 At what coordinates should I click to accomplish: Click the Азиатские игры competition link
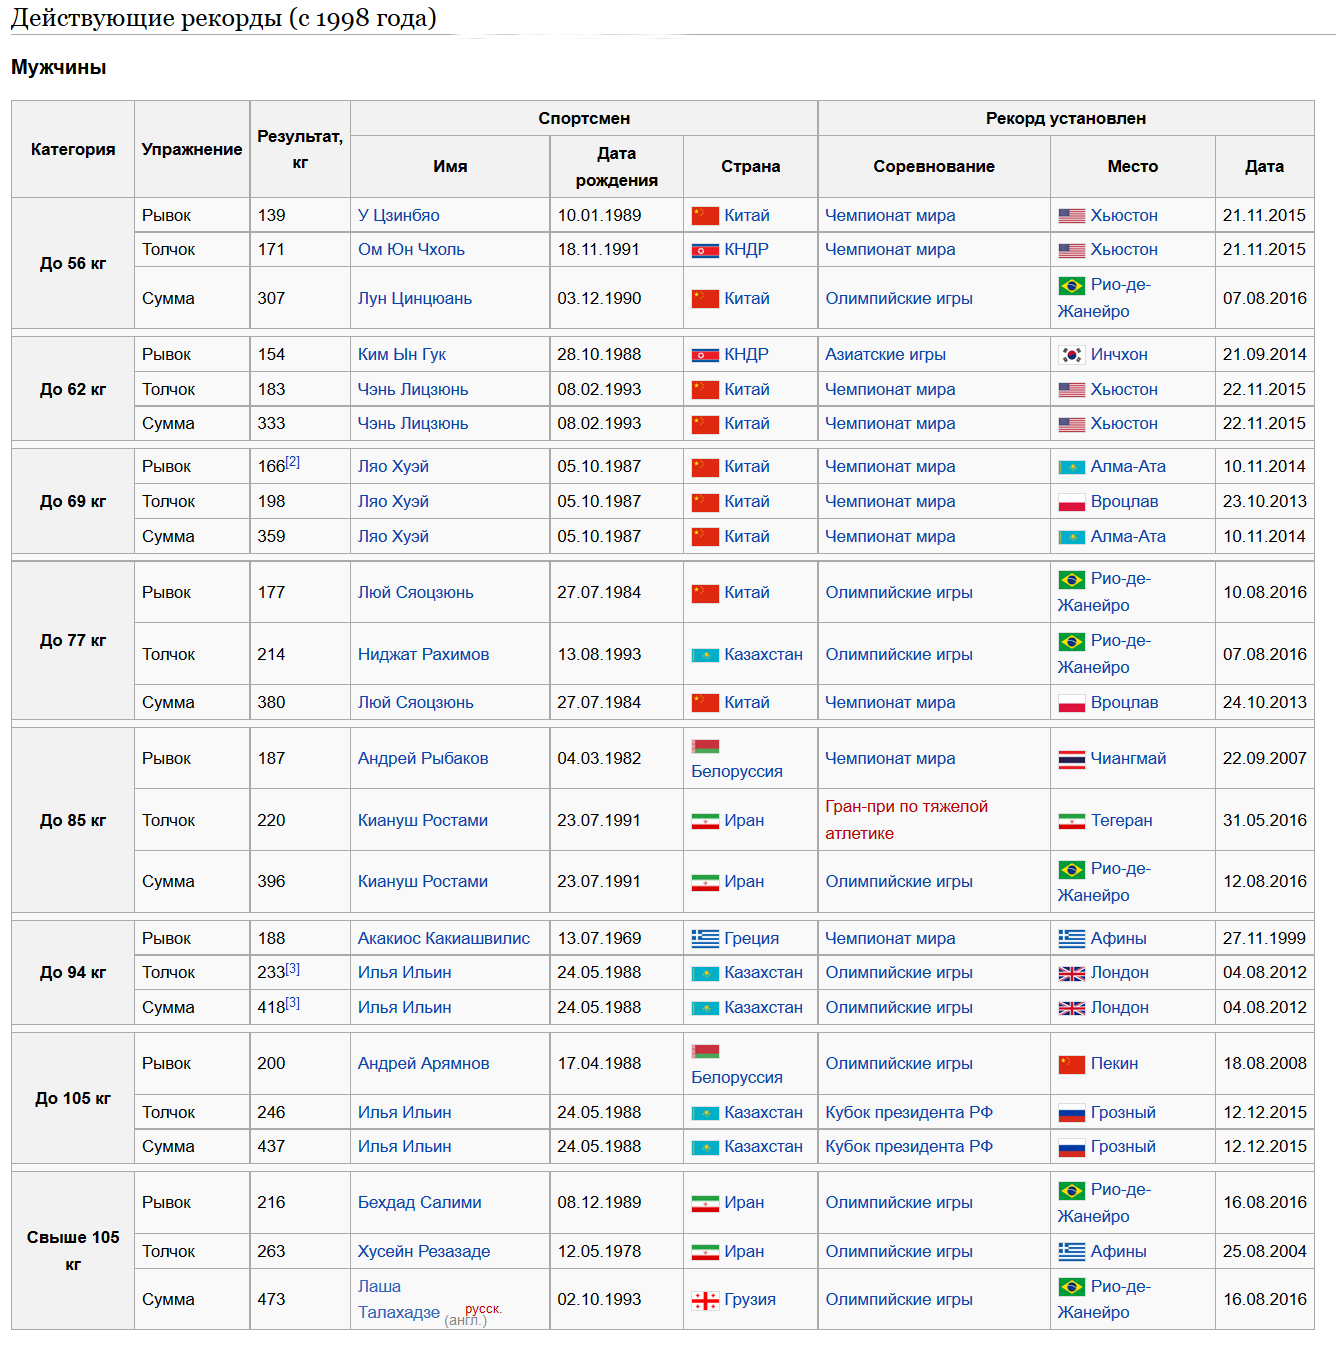pyautogui.click(x=885, y=354)
